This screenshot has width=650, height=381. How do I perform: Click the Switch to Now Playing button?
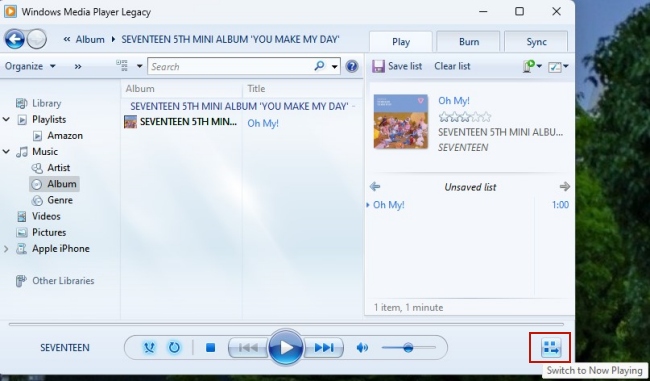tap(551, 347)
